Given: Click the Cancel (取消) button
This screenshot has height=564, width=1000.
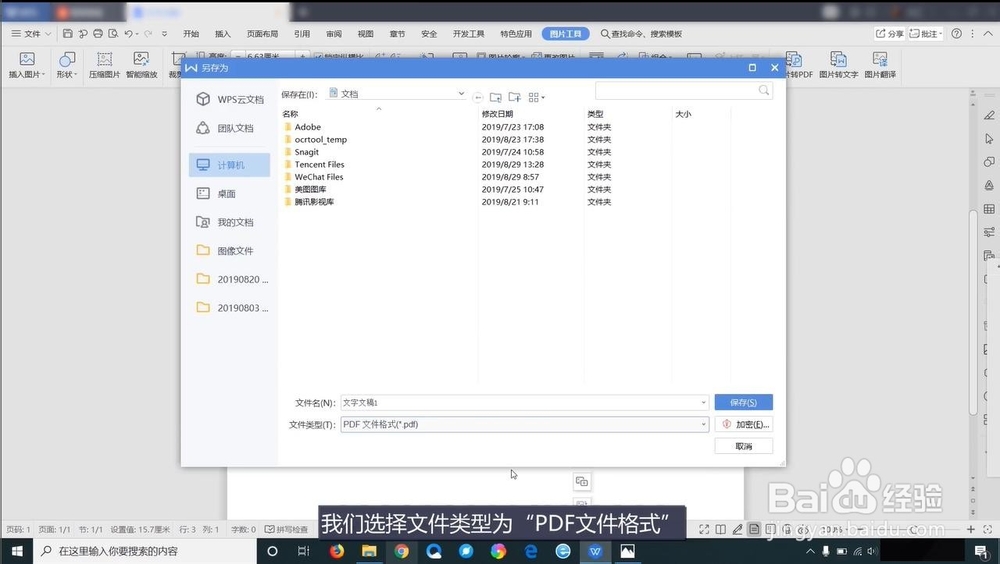Looking at the screenshot, I should point(744,446).
